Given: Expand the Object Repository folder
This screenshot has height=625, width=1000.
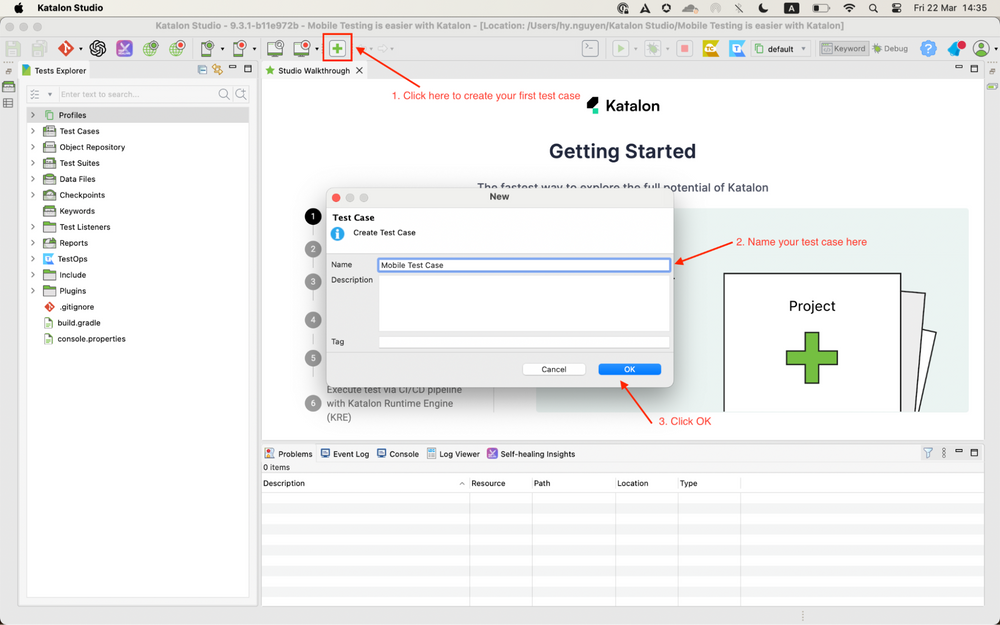Looking at the screenshot, I should click(x=31, y=146).
